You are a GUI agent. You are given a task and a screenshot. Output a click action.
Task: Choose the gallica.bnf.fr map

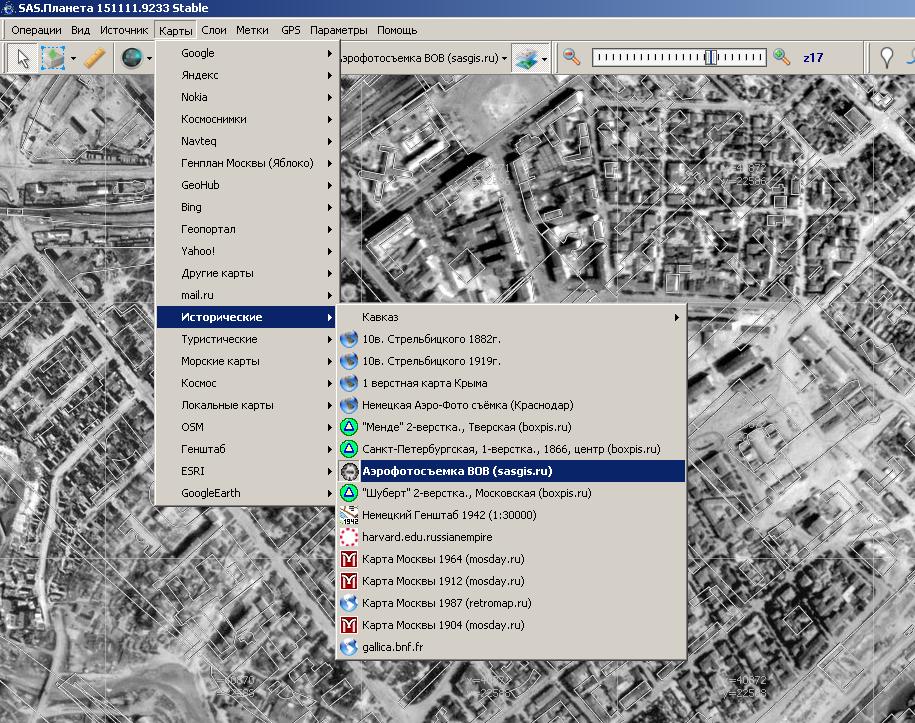(x=511, y=647)
